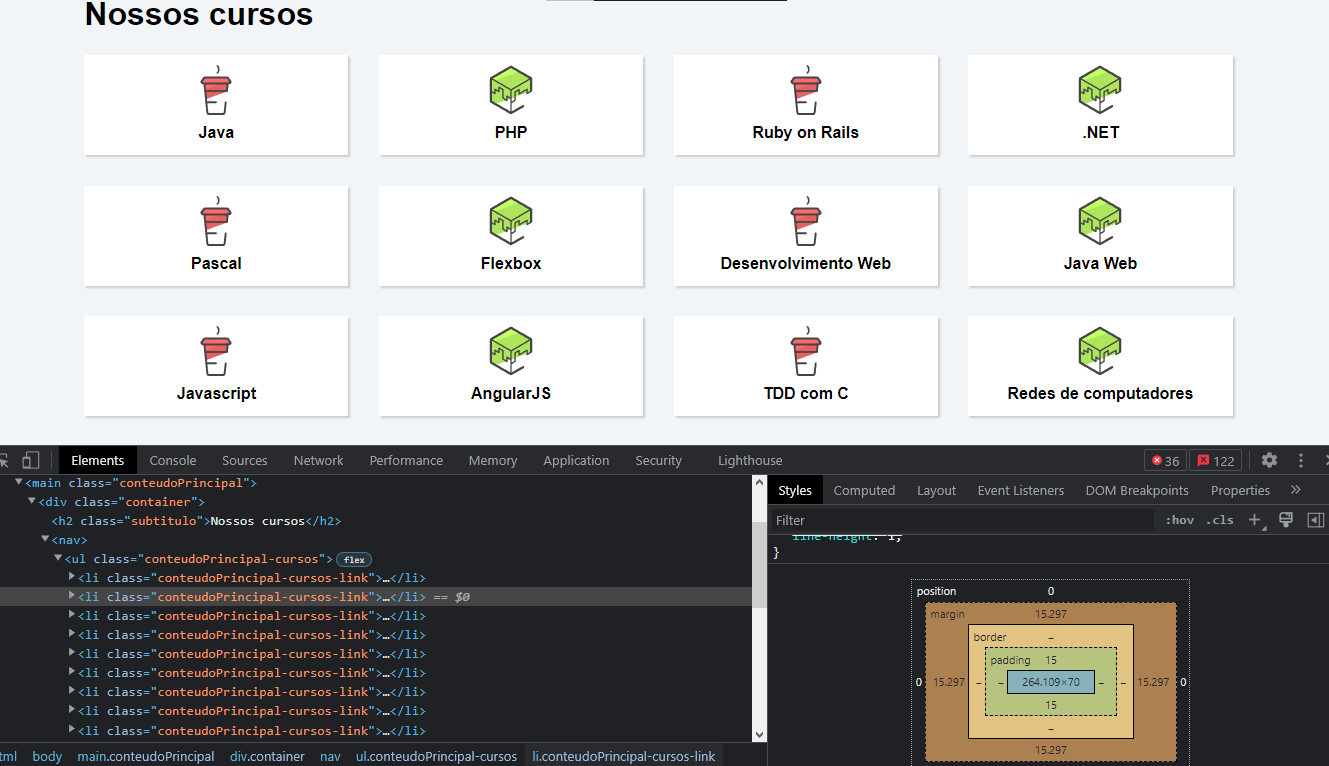Click the .NET course cube icon
Screen dimensions: 1329x766
pos(1100,90)
